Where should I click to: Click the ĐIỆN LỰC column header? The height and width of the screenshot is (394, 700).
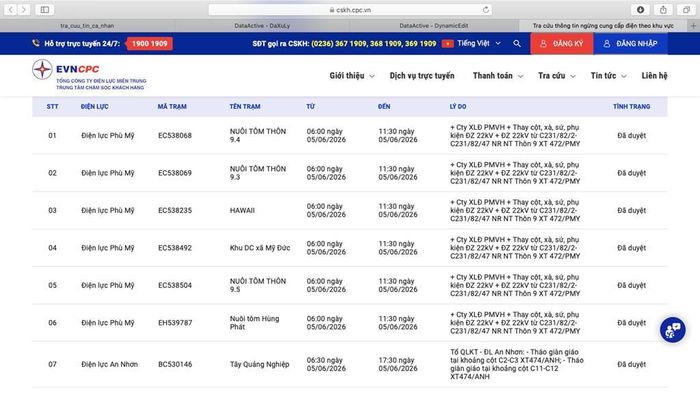(94, 107)
